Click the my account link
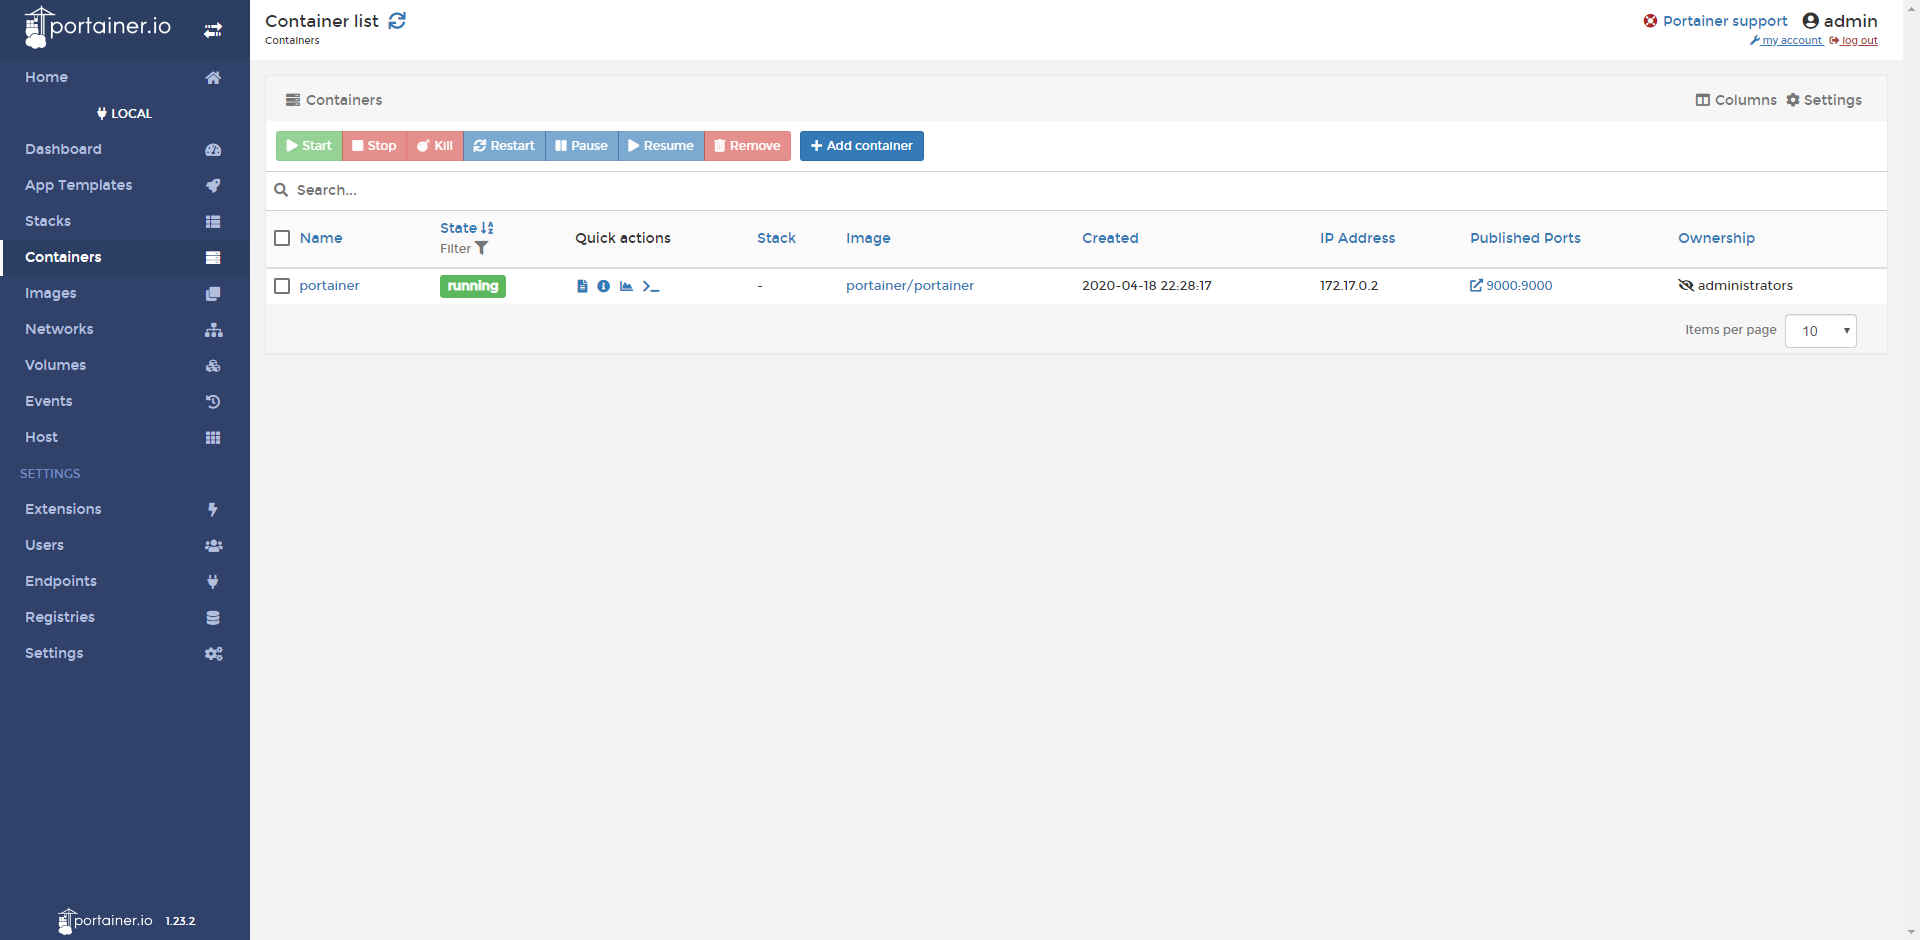The image size is (1920, 940). [x=1786, y=41]
